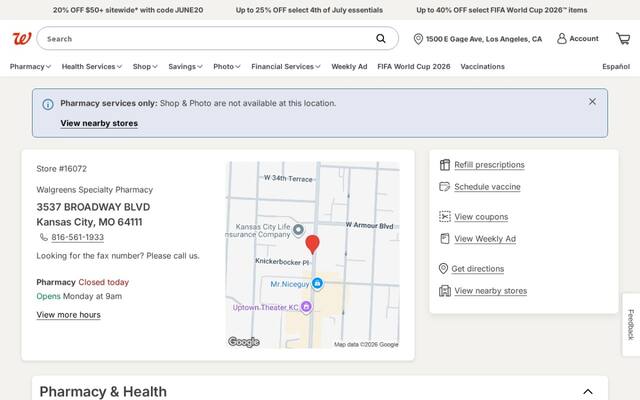Expand the Photo menu
This screenshot has width=640, height=400.
click(227, 67)
